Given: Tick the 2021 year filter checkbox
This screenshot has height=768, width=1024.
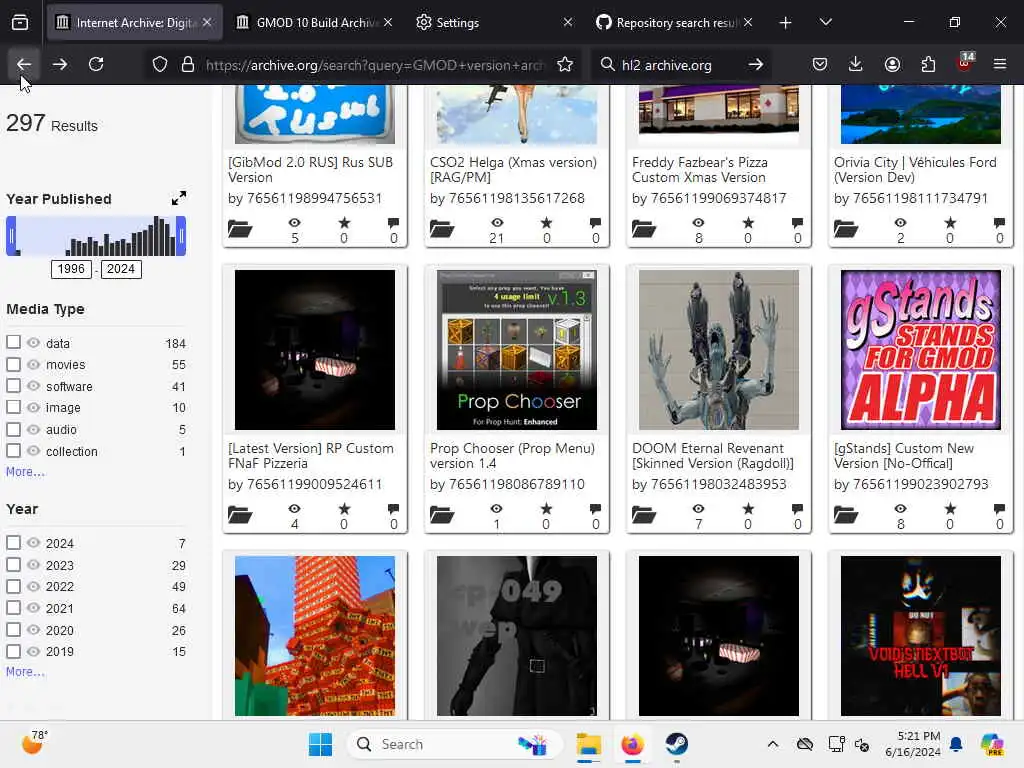Looking at the screenshot, I should (13, 608).
